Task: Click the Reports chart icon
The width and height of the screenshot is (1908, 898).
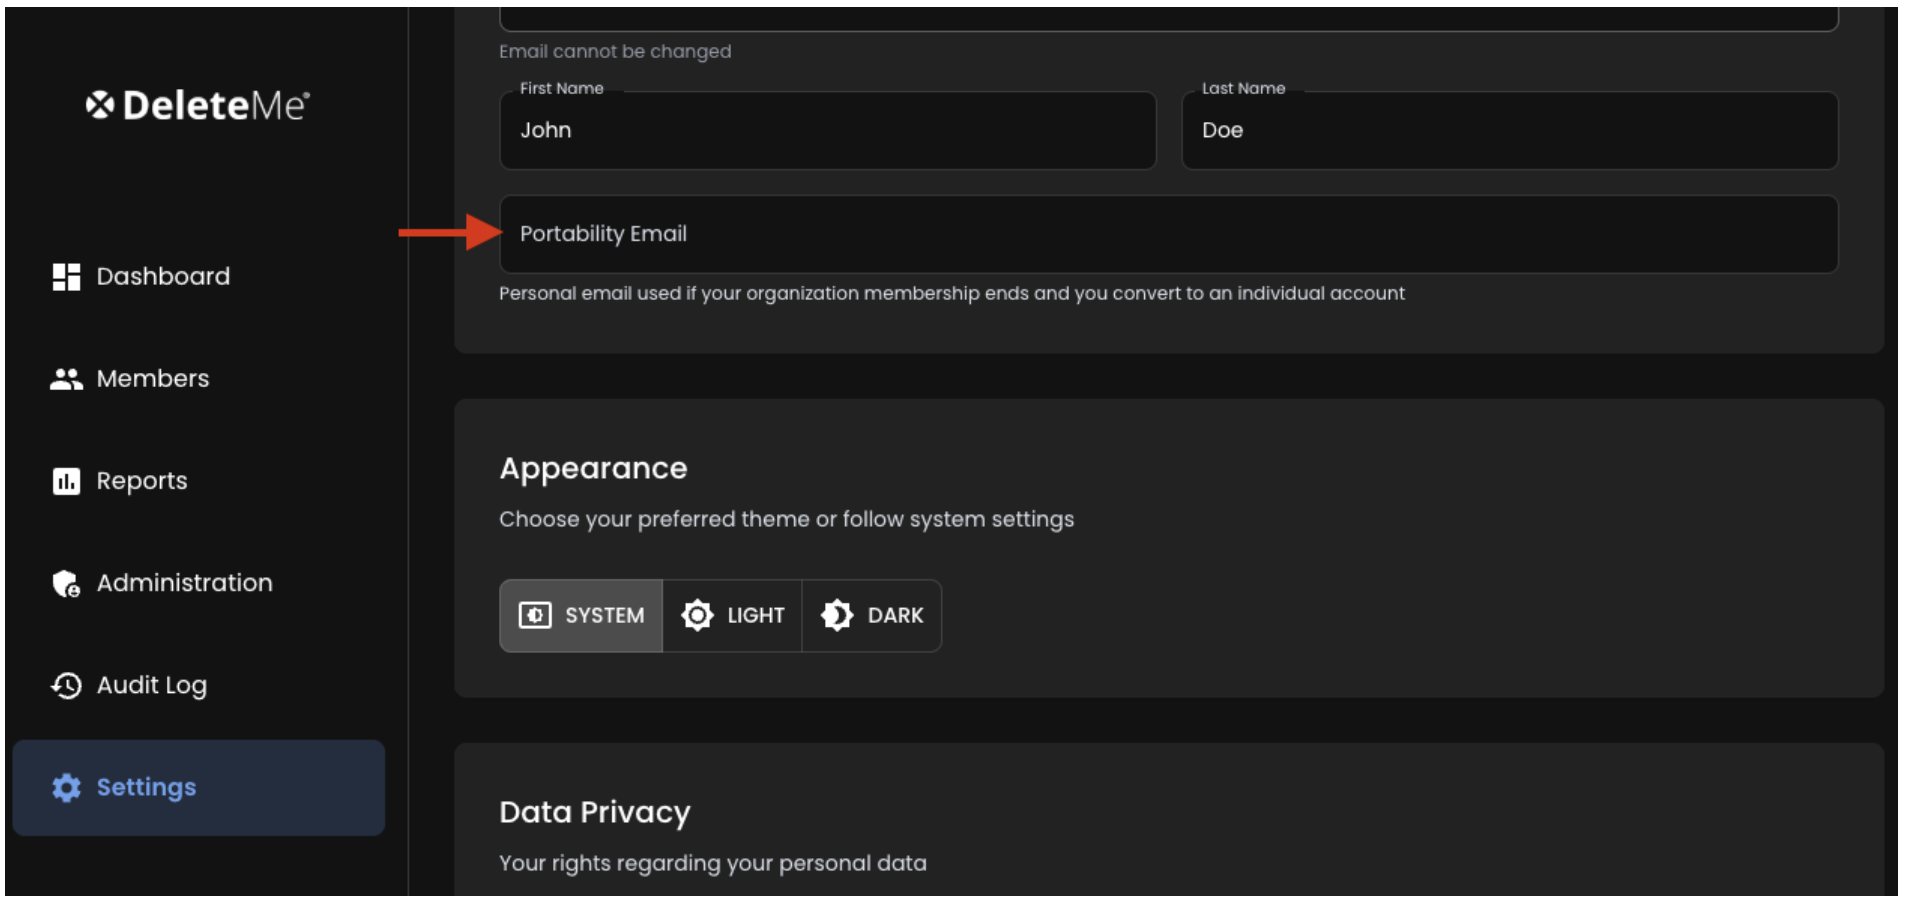Action: pos(66,481)
